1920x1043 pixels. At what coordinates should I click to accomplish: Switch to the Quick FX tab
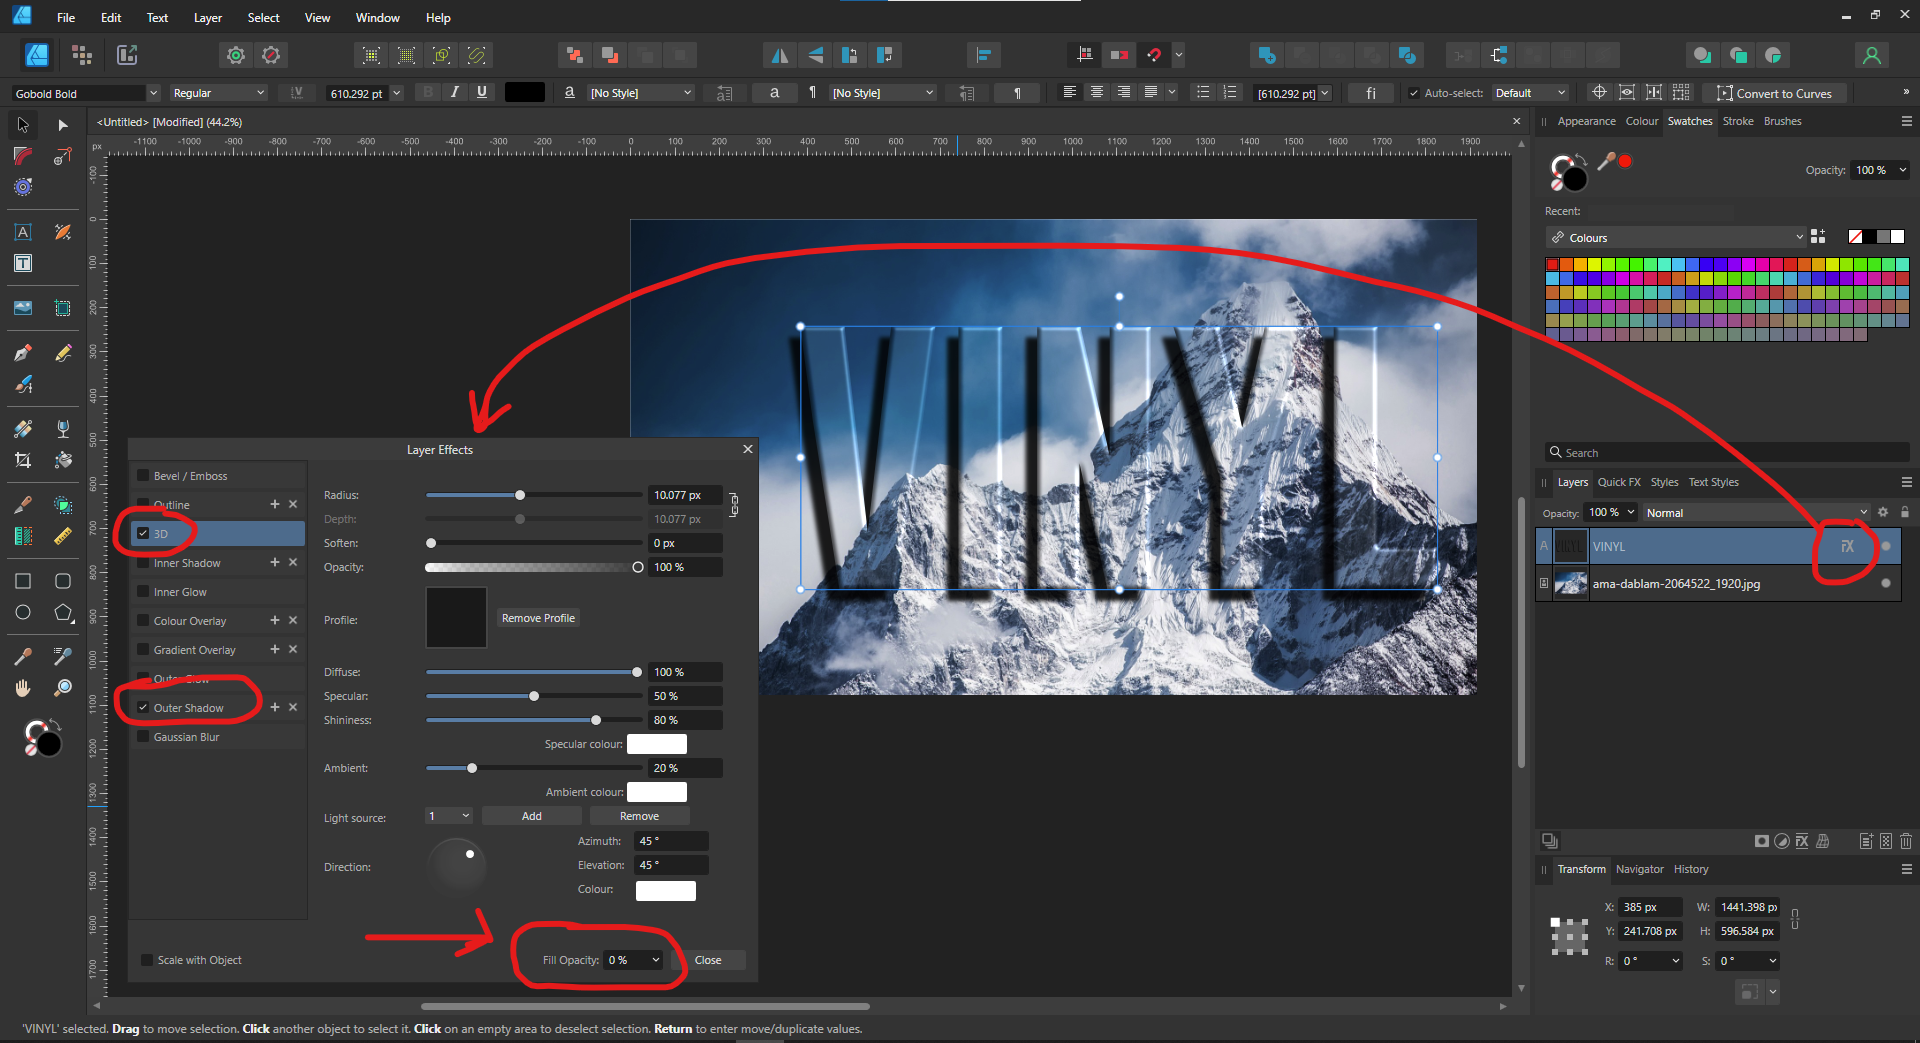1618,482
